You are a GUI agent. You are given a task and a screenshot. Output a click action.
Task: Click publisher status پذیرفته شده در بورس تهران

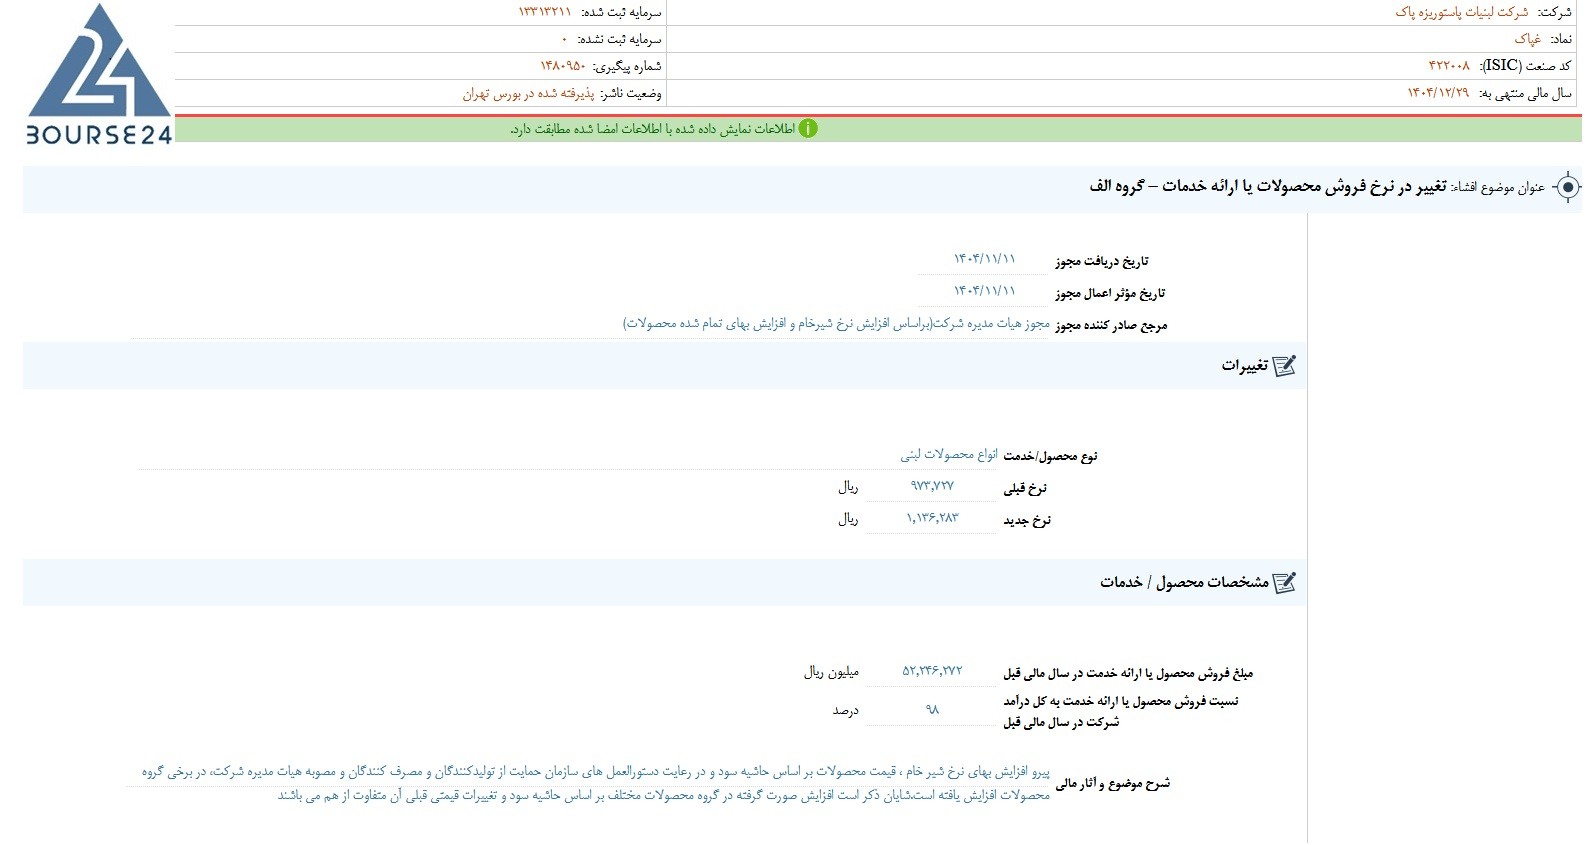528,93
